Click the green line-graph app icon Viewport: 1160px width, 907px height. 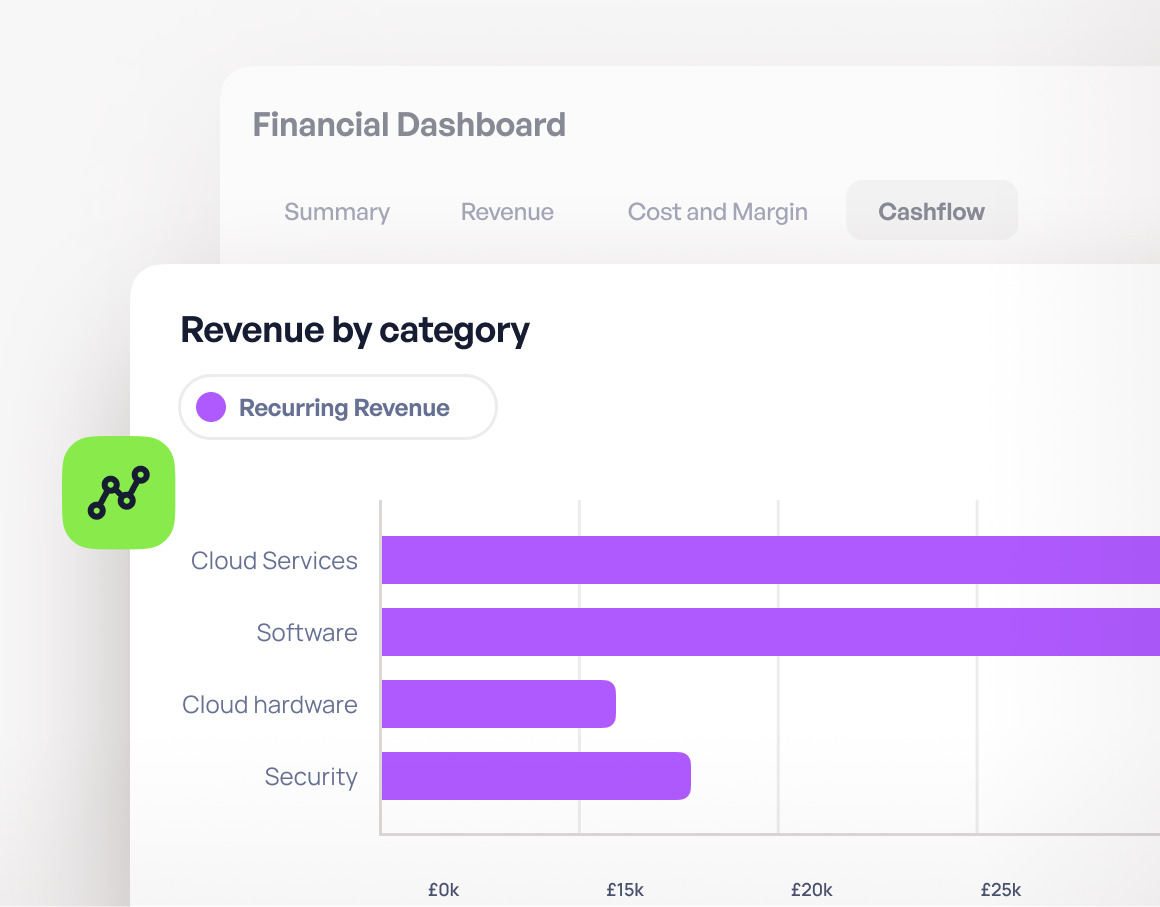tap(119, 492)
